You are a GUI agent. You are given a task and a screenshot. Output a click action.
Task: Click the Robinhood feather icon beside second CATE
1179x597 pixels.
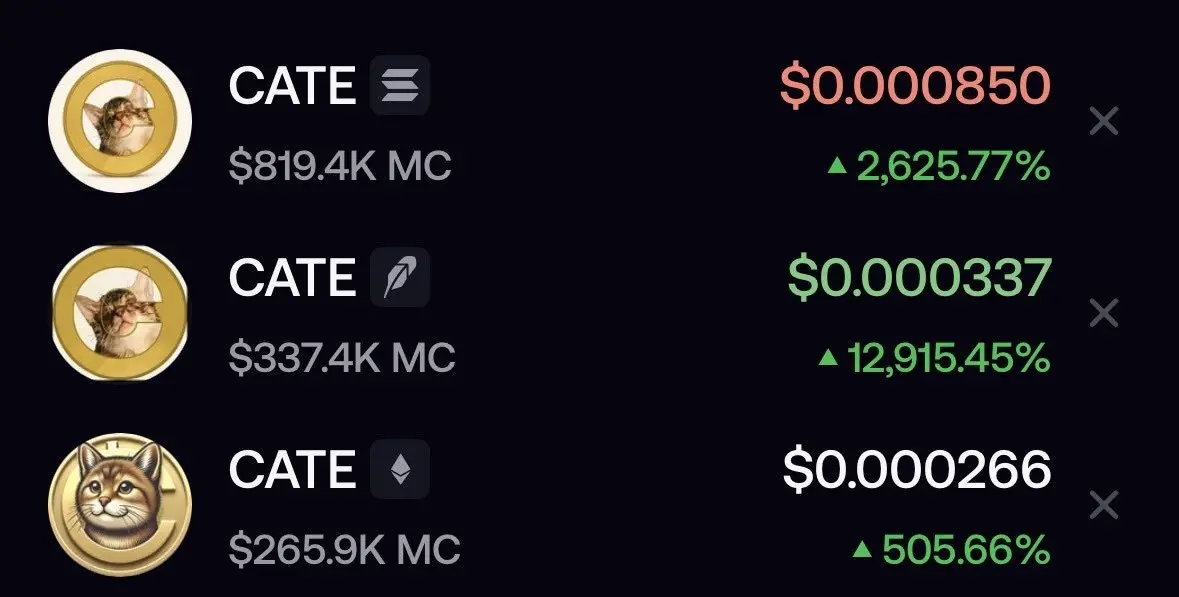tap(400, 277)
